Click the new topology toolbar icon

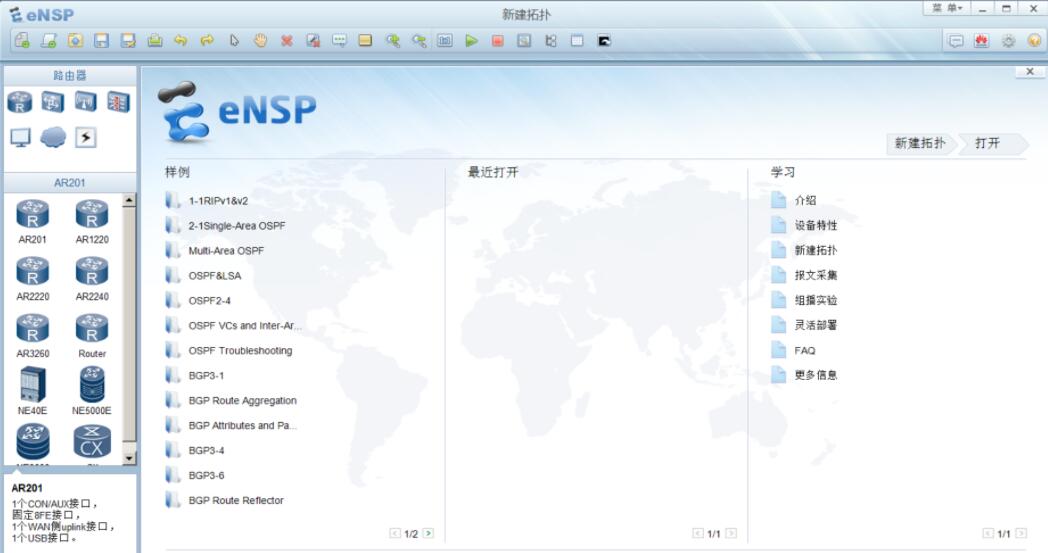[x=22, y=41]
